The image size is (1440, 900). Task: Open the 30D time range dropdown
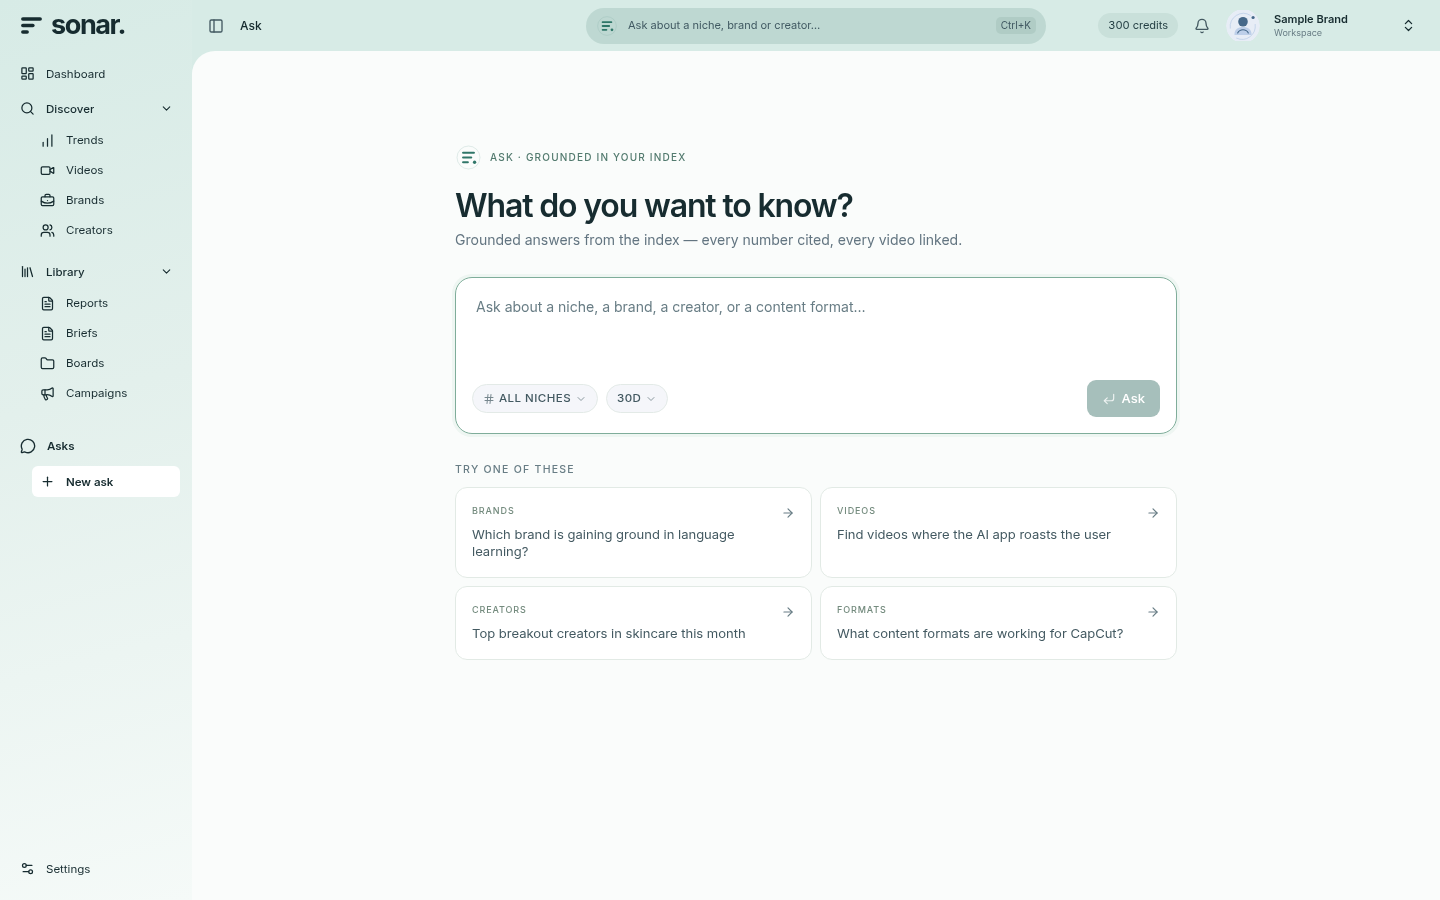pyautogui.click(x=637, y=398)
